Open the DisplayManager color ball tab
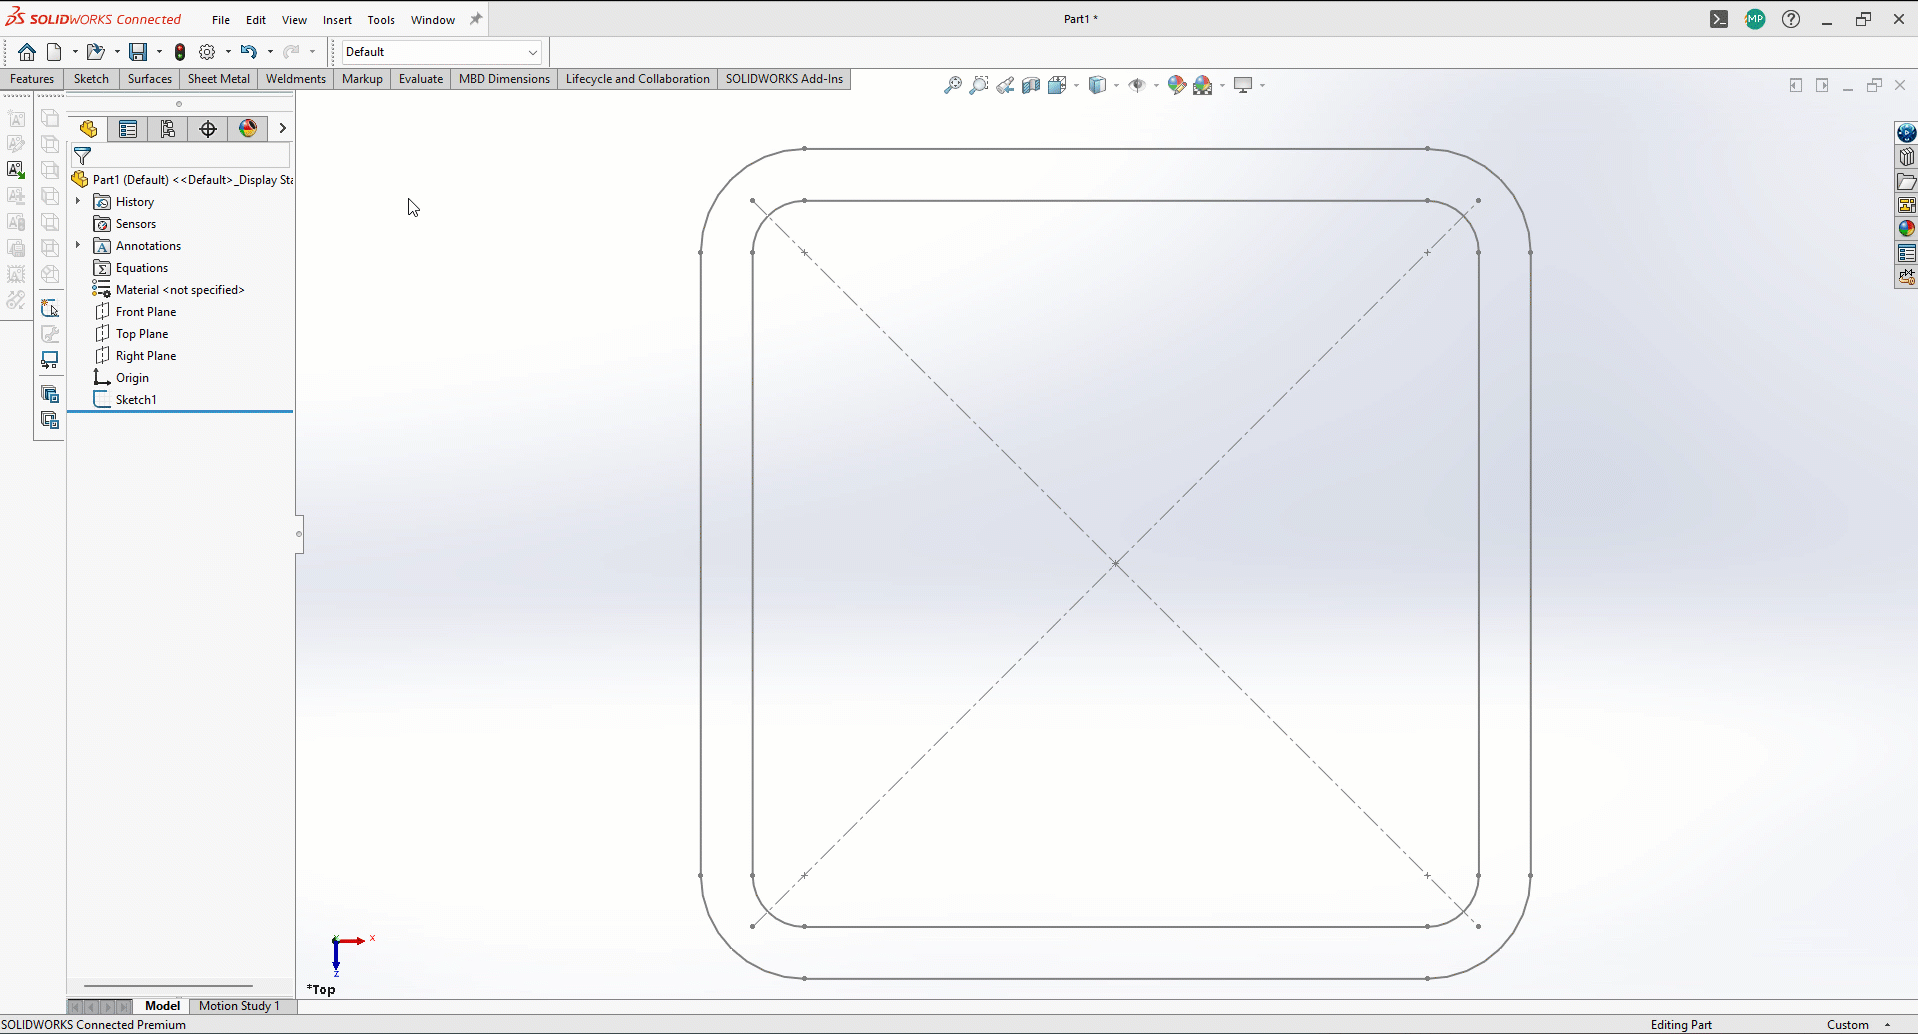 pos(248,128)
